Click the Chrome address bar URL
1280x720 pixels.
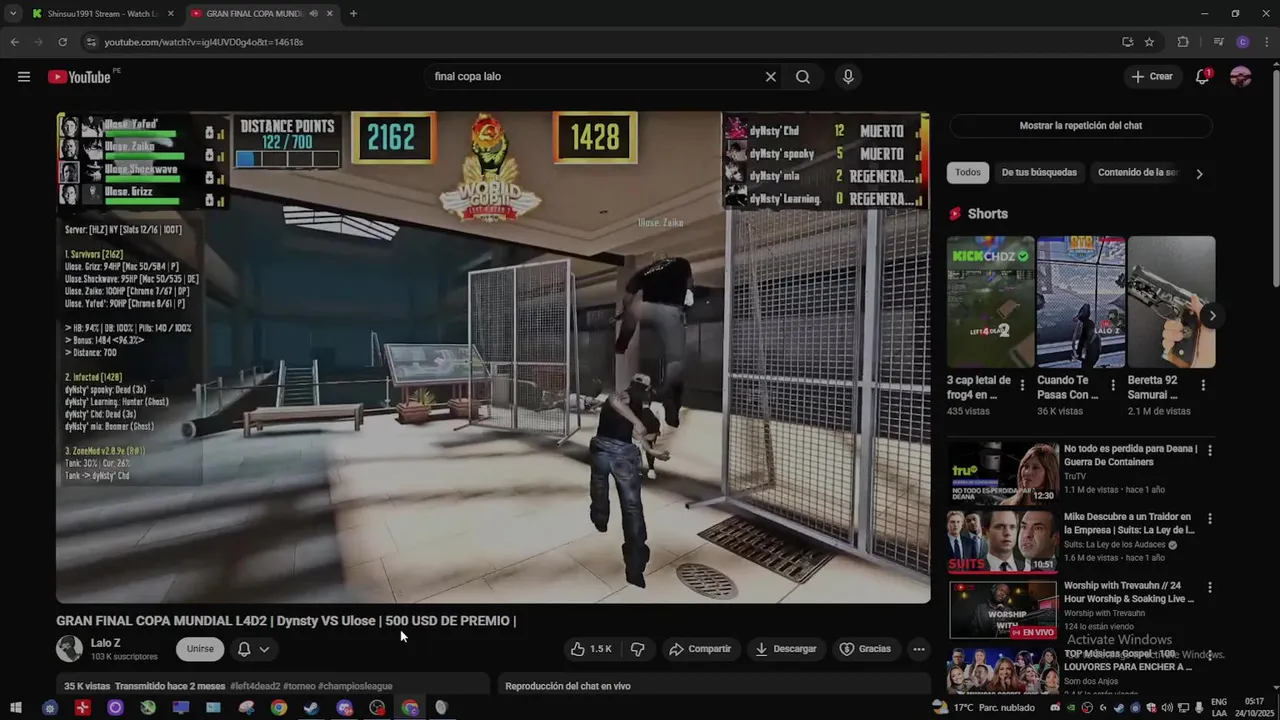tap(204, 42)
